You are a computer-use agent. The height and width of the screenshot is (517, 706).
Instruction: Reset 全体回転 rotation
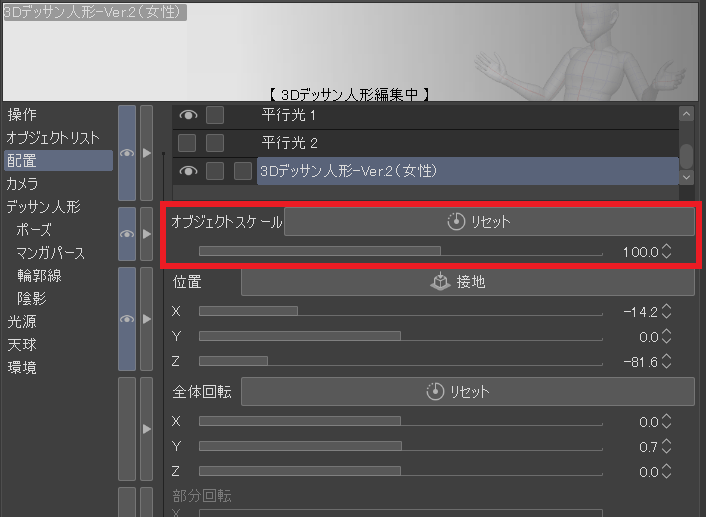(468, 392)
